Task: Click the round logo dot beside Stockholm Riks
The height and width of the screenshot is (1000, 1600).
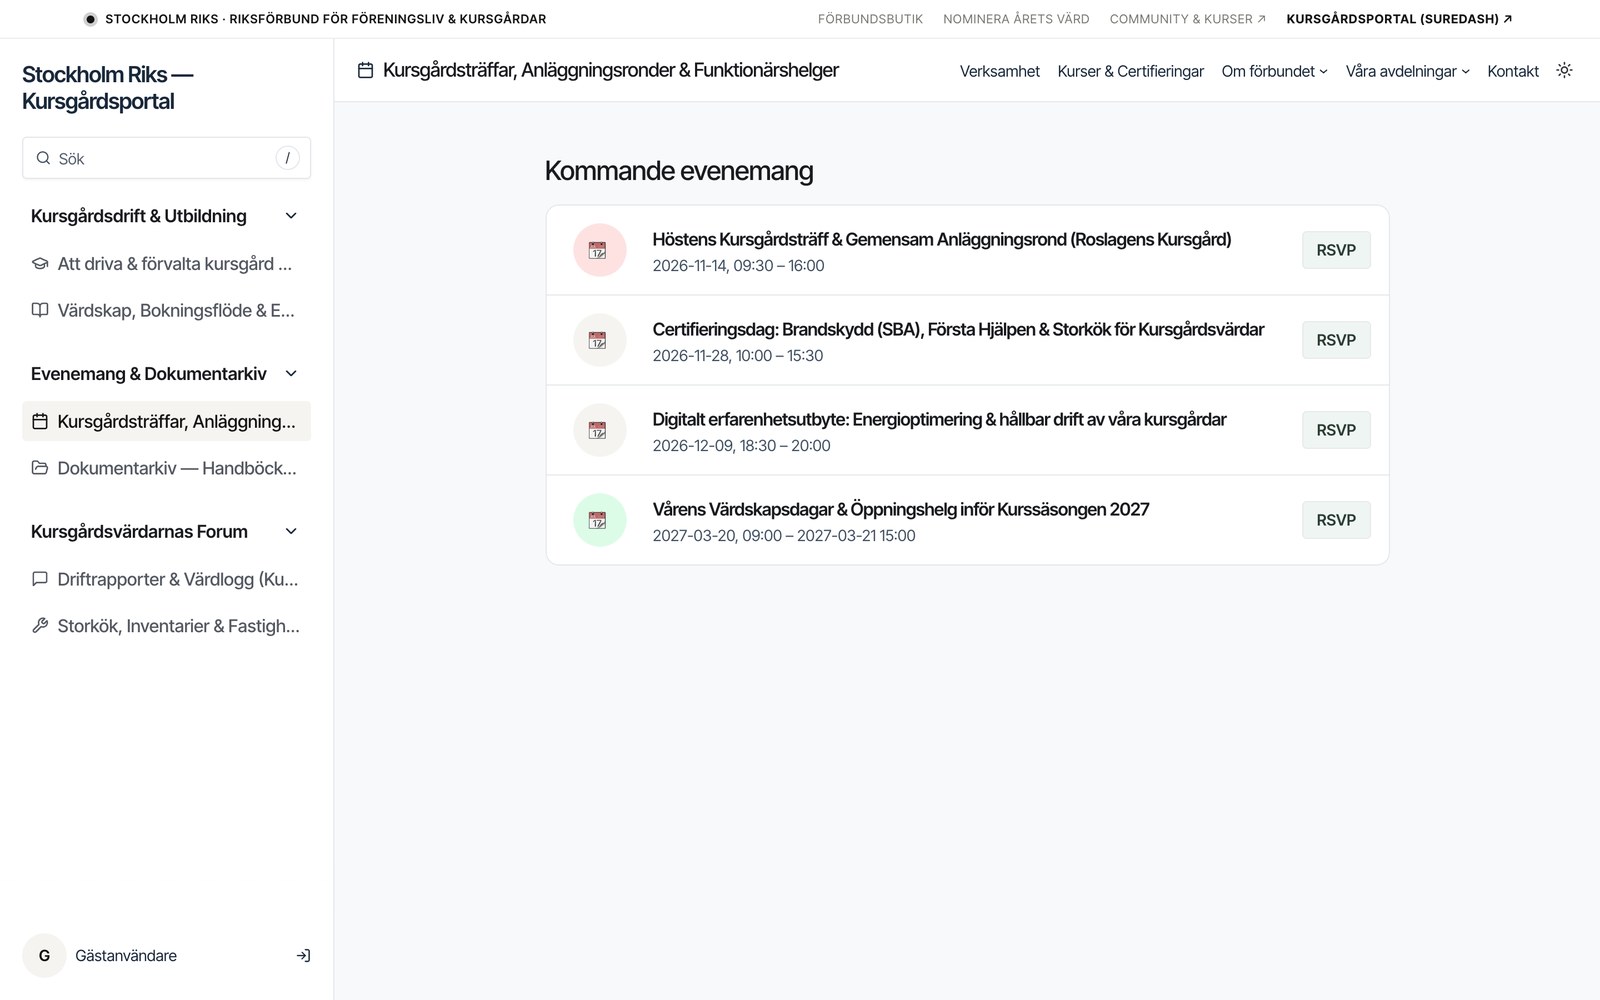Action: pos(90,19)
